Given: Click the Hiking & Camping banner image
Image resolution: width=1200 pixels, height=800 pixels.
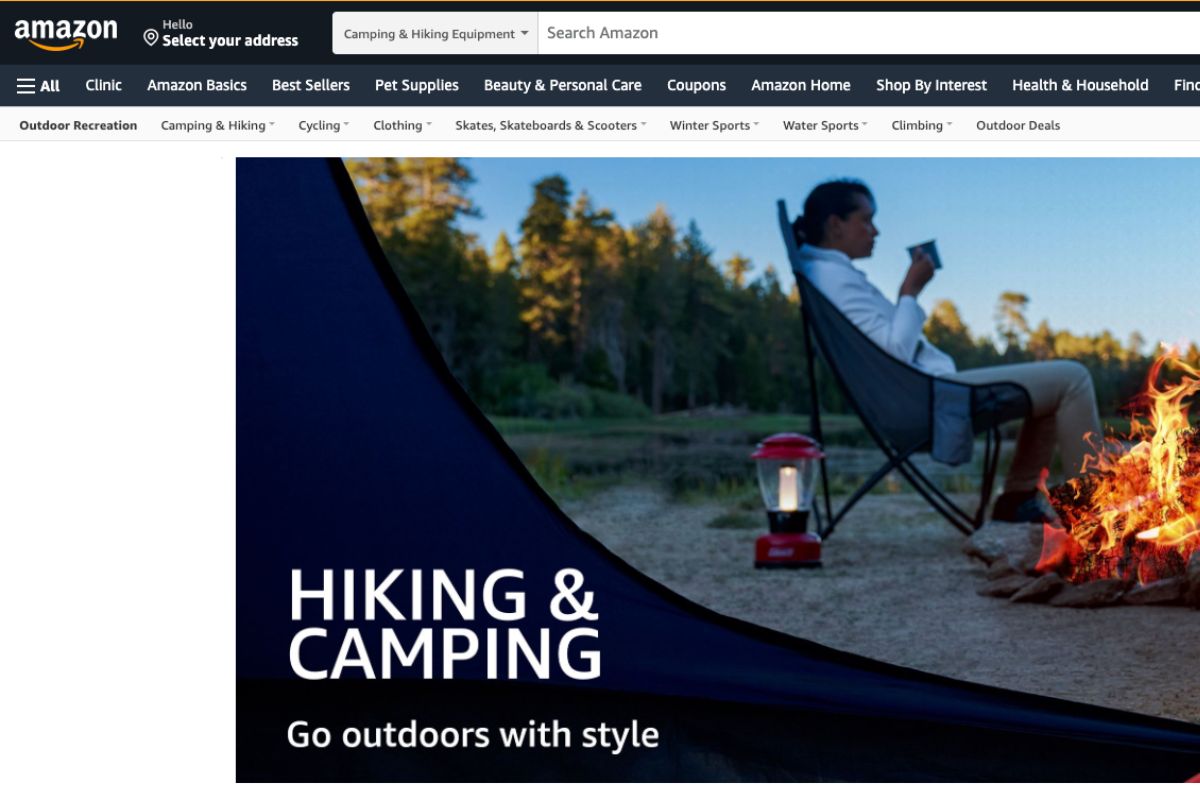Looking at the screenshot, I should (718, 470).
